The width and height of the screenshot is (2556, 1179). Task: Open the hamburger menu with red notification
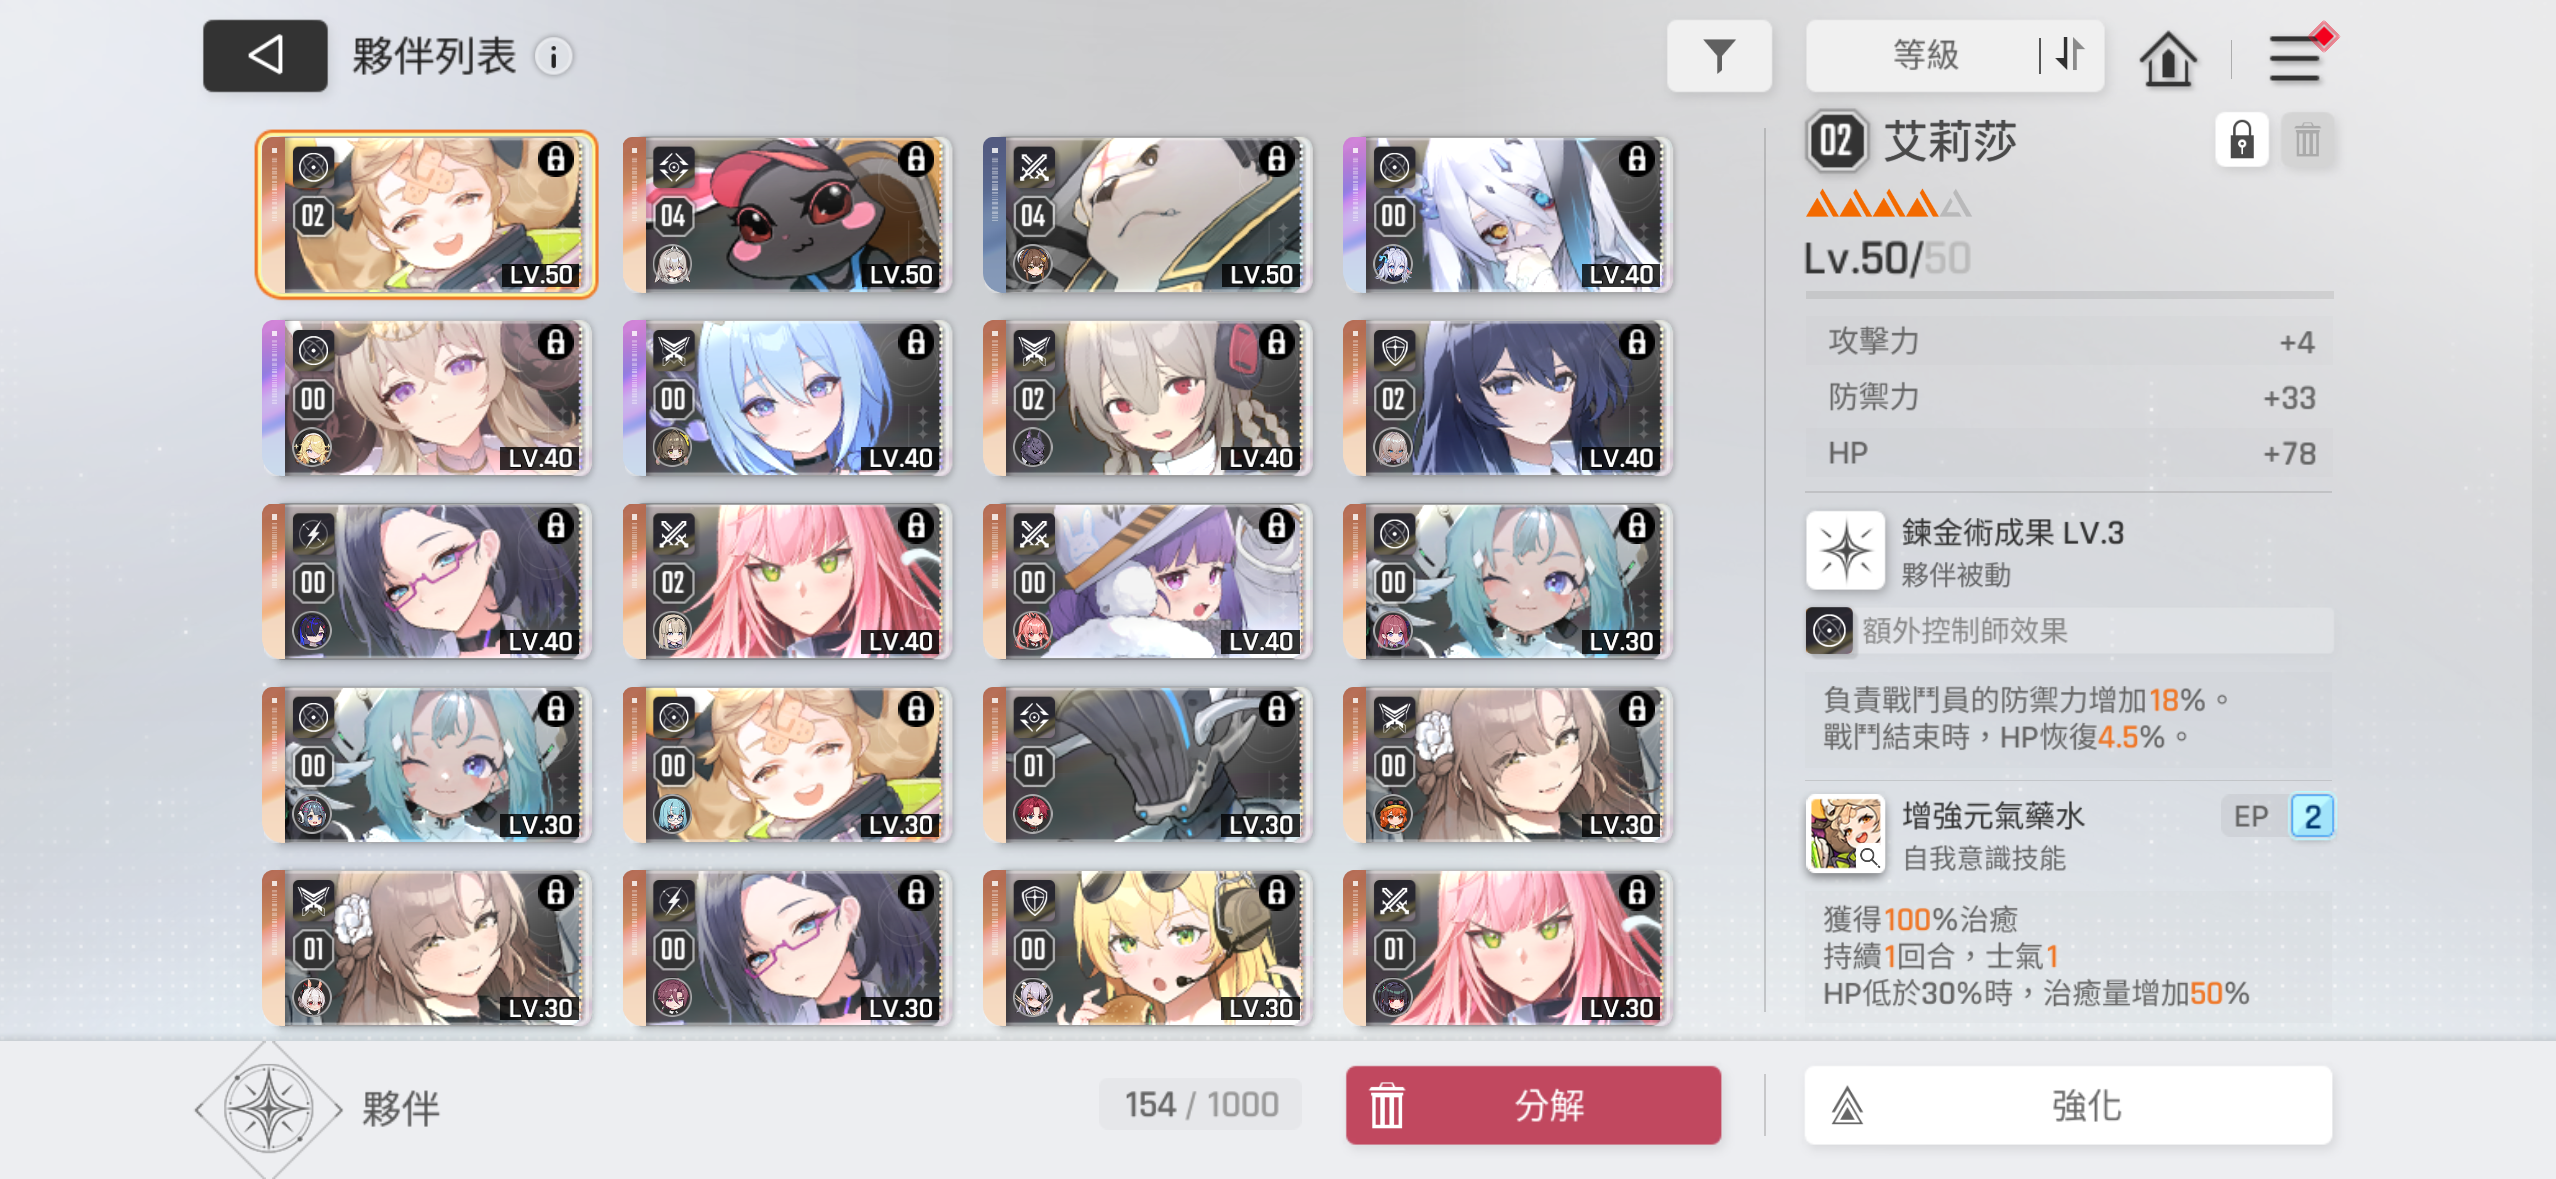click(2295, 58)
